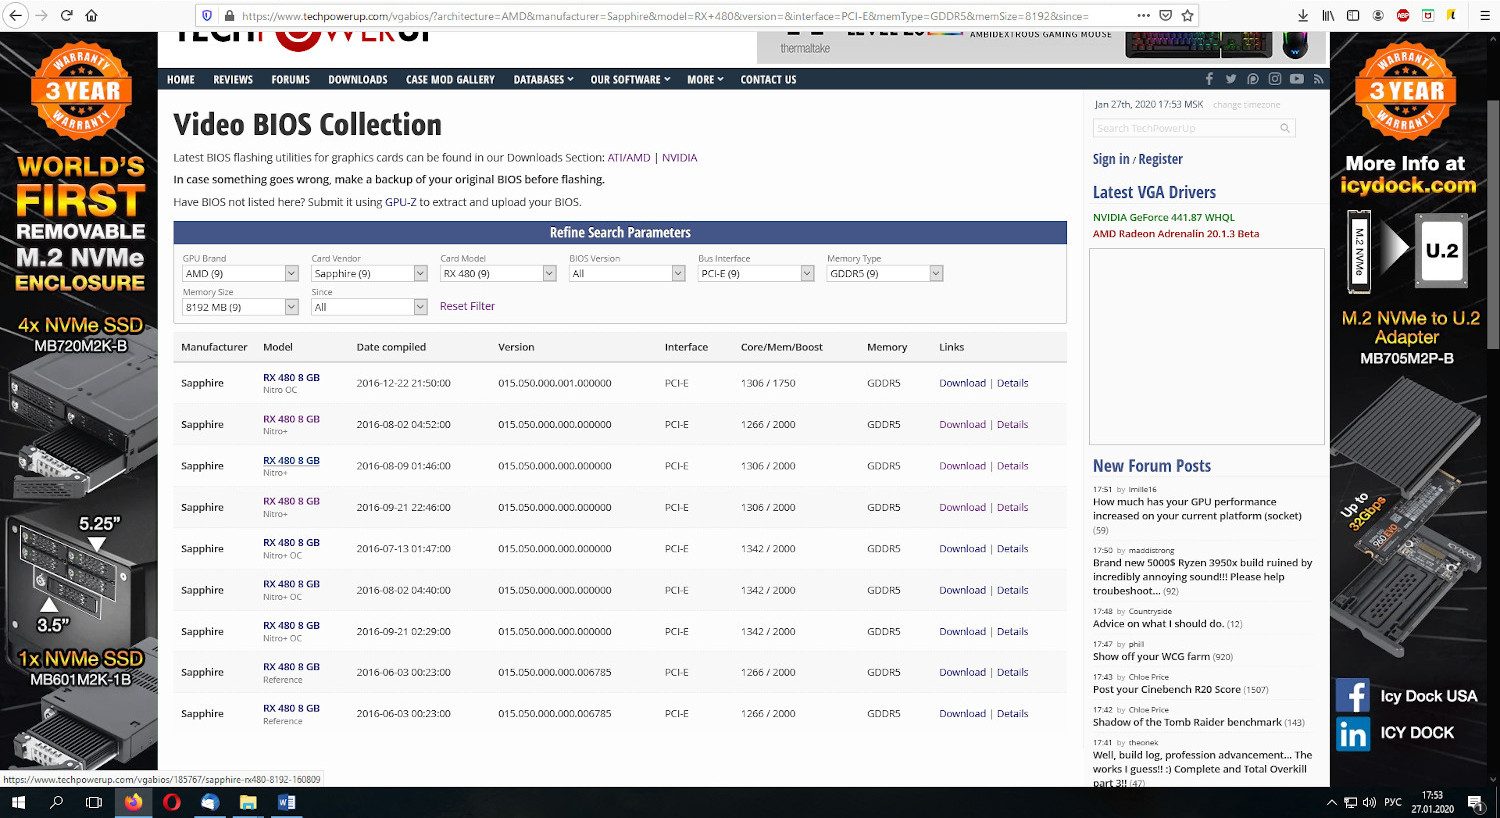
Task: Save page to Pocket icon
Action: coord(1165,15)
